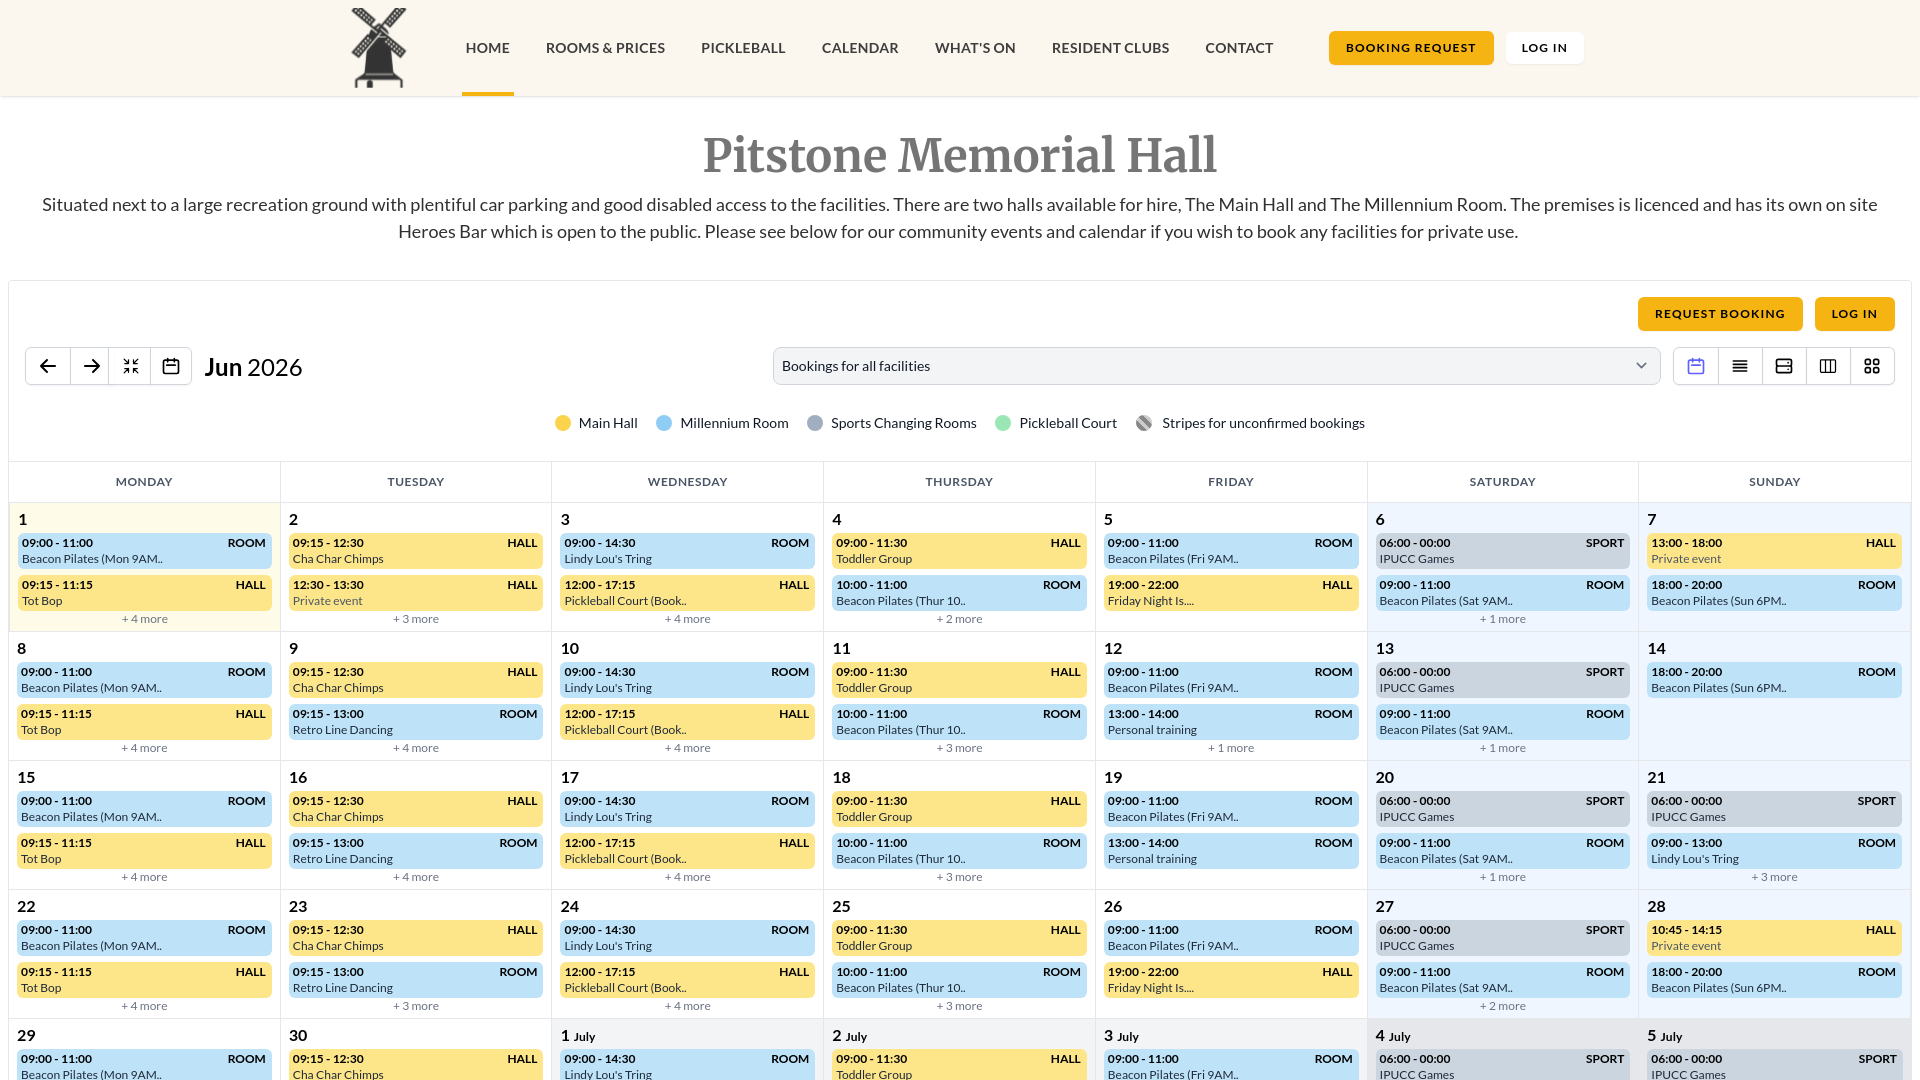
Task: Expand '+ 2 more' on June 27
Action: (x=1503, y=1006)
